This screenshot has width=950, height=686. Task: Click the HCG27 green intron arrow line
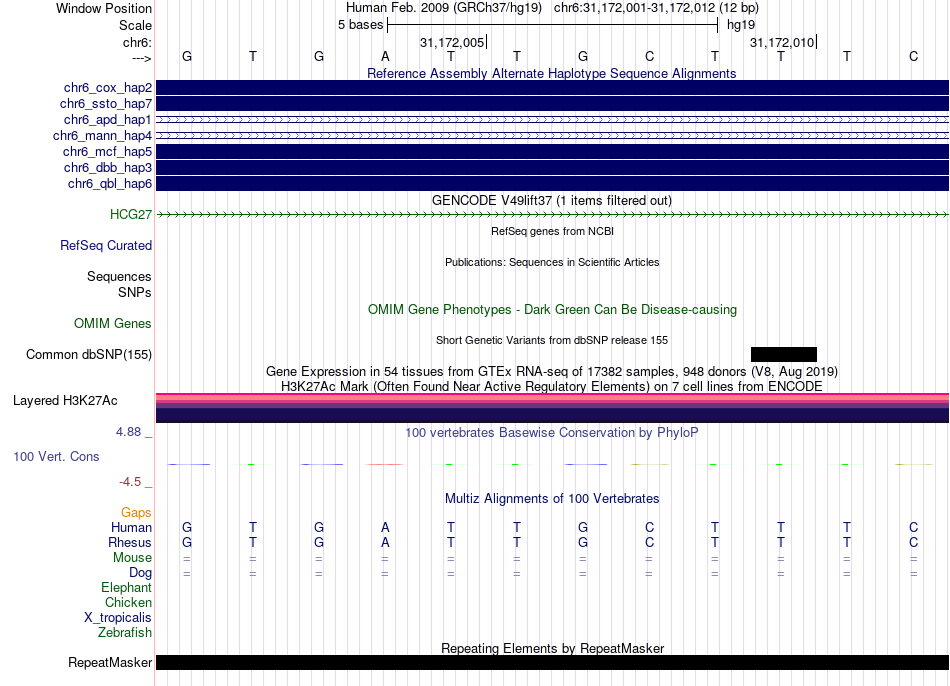[552, 215]
